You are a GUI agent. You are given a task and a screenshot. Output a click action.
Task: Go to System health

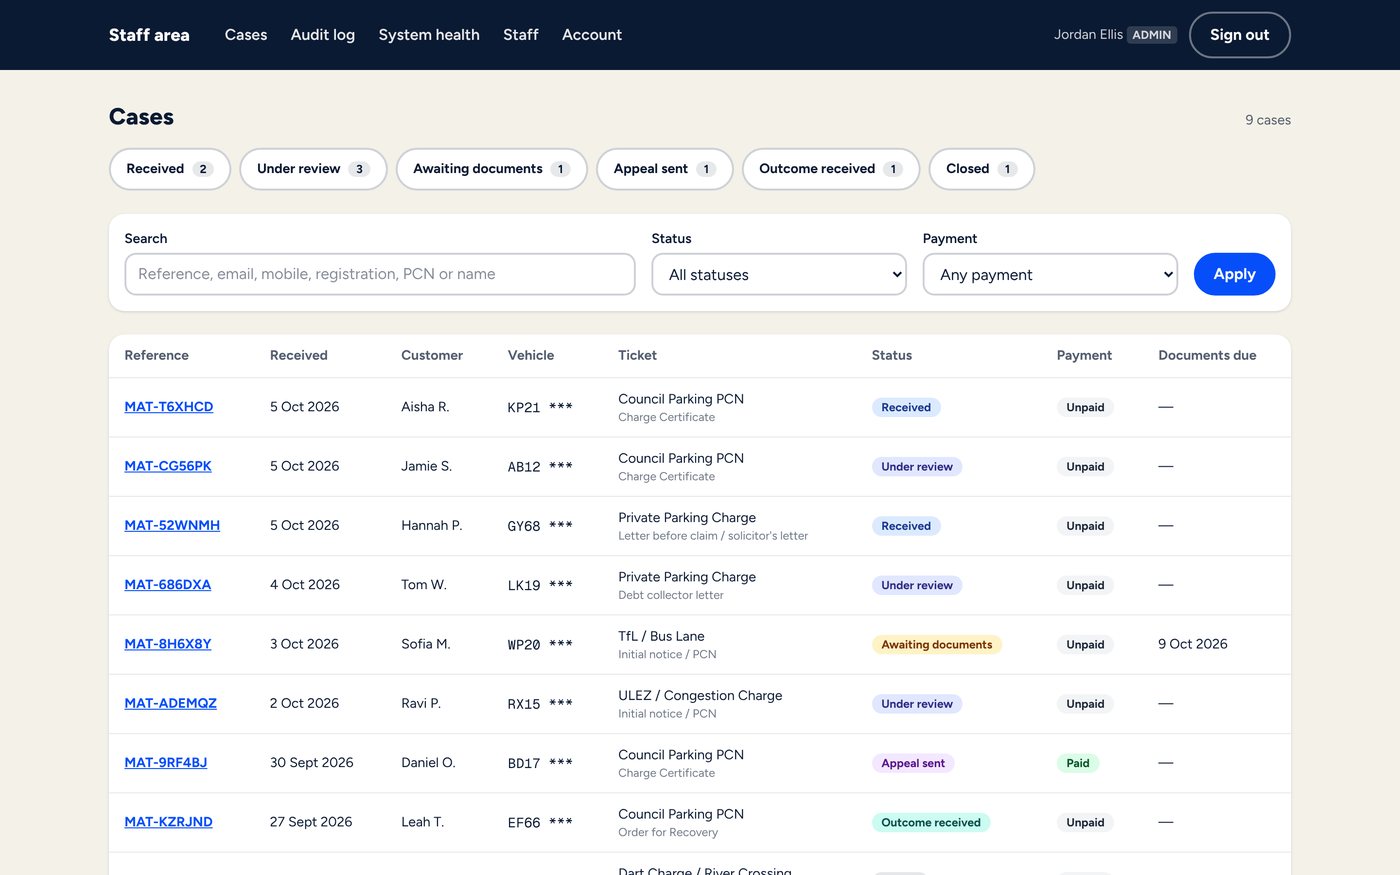pyautogui.click(x=429, y=35)
